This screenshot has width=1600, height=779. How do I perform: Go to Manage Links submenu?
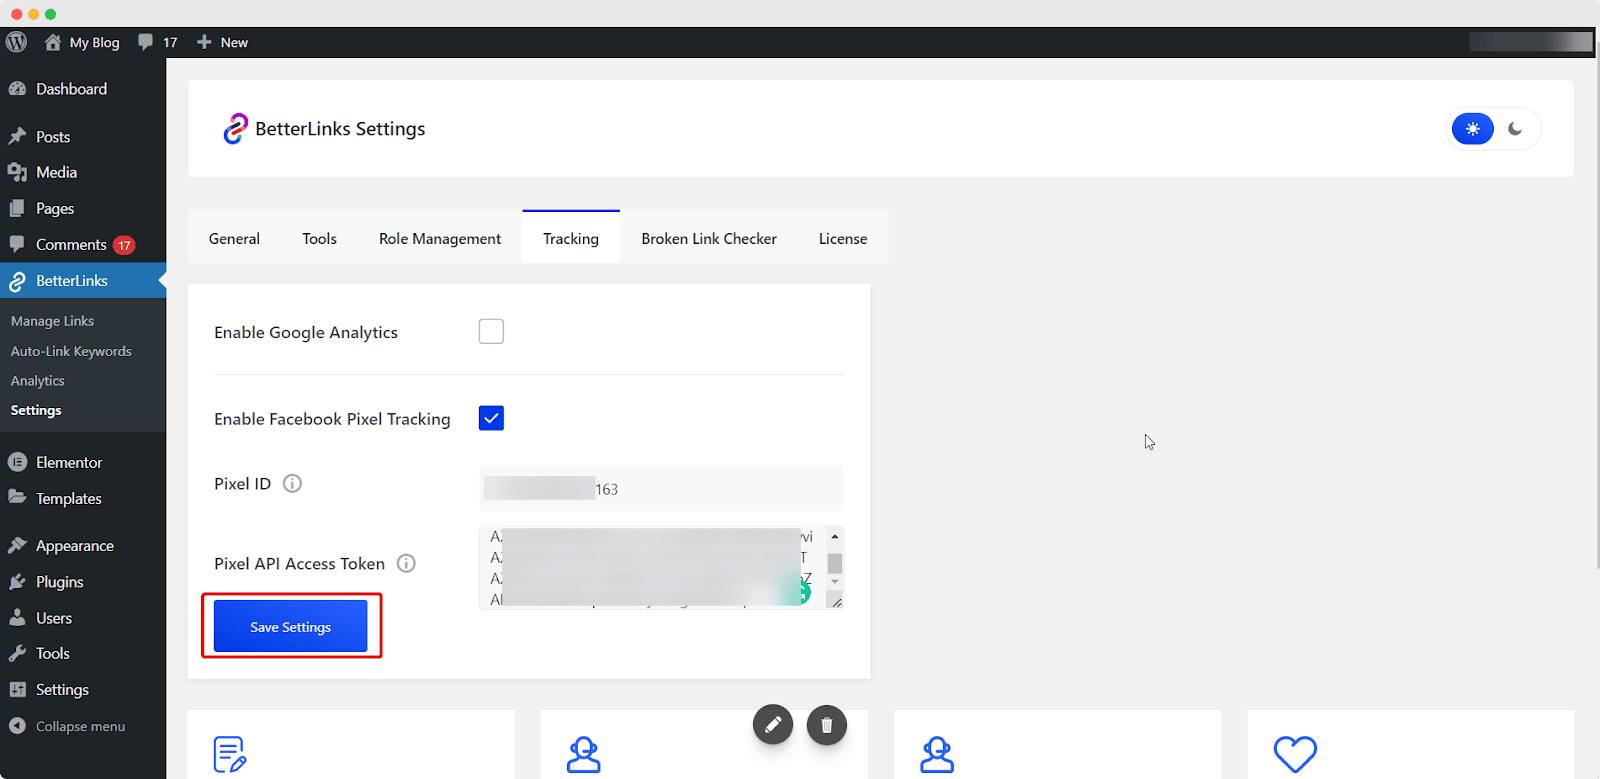point(53,321)
